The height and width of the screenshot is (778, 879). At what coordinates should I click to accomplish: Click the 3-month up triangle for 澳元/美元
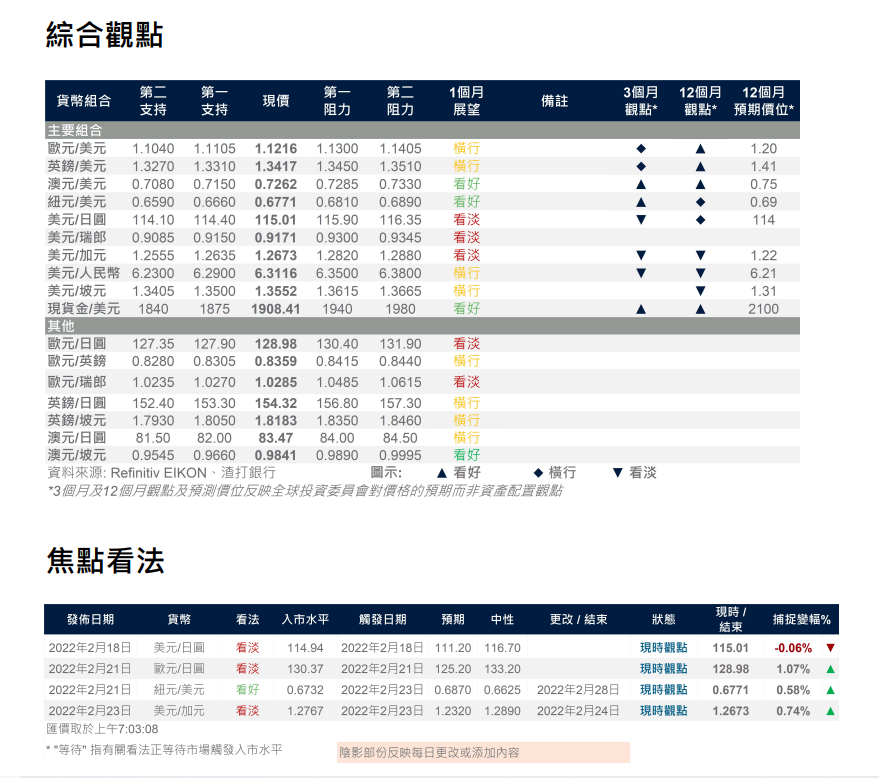(x=641, y=184)
